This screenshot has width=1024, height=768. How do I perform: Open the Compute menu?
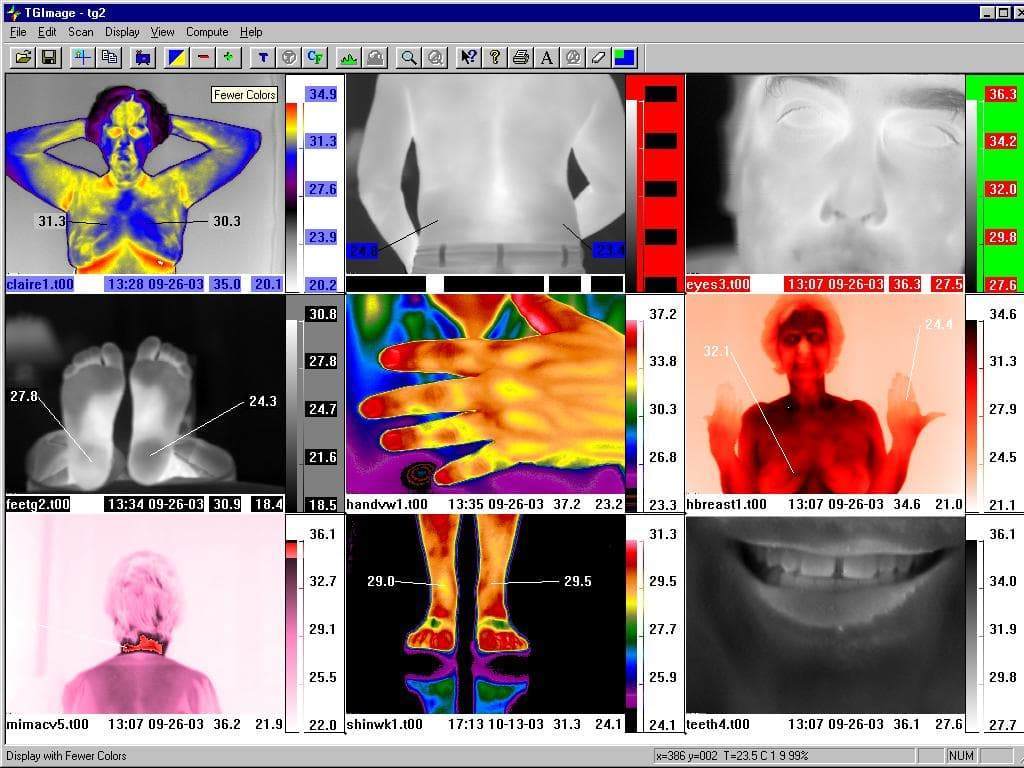pyautogui.click(x=207, y=32)
